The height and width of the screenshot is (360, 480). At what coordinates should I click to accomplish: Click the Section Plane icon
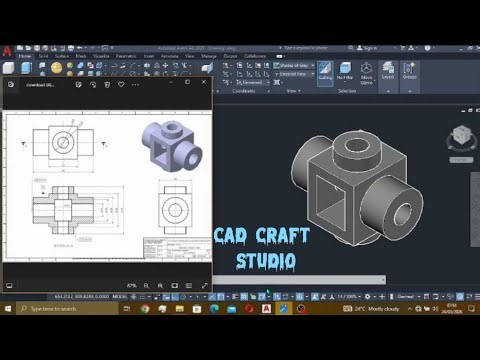coord(207,68)
